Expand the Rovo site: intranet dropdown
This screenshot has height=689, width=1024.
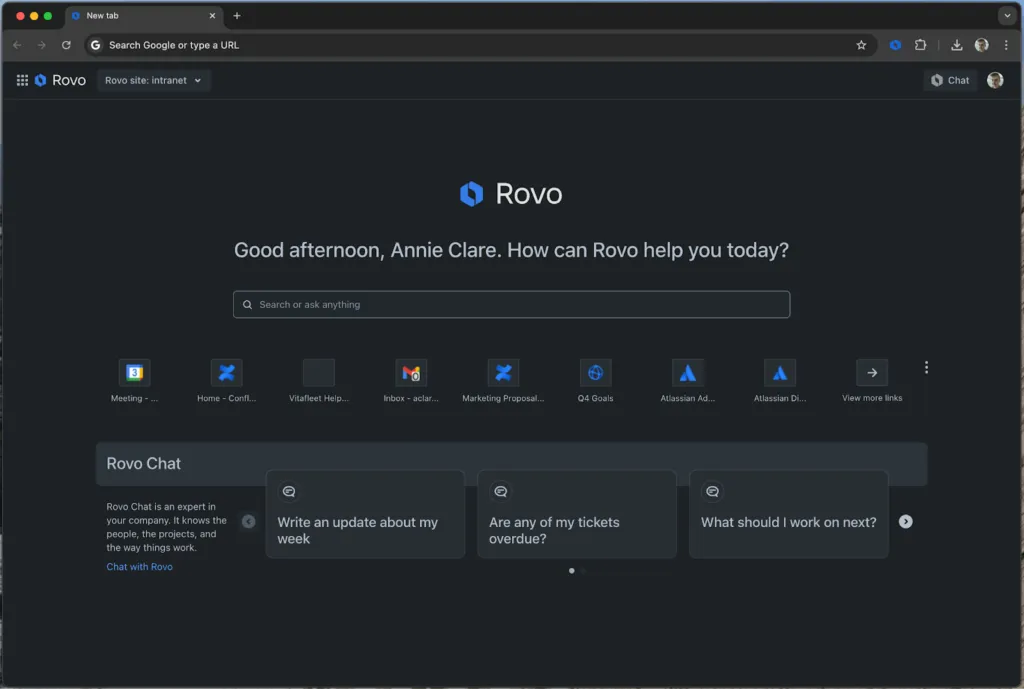pyautogui.click(x=154, y=80)
